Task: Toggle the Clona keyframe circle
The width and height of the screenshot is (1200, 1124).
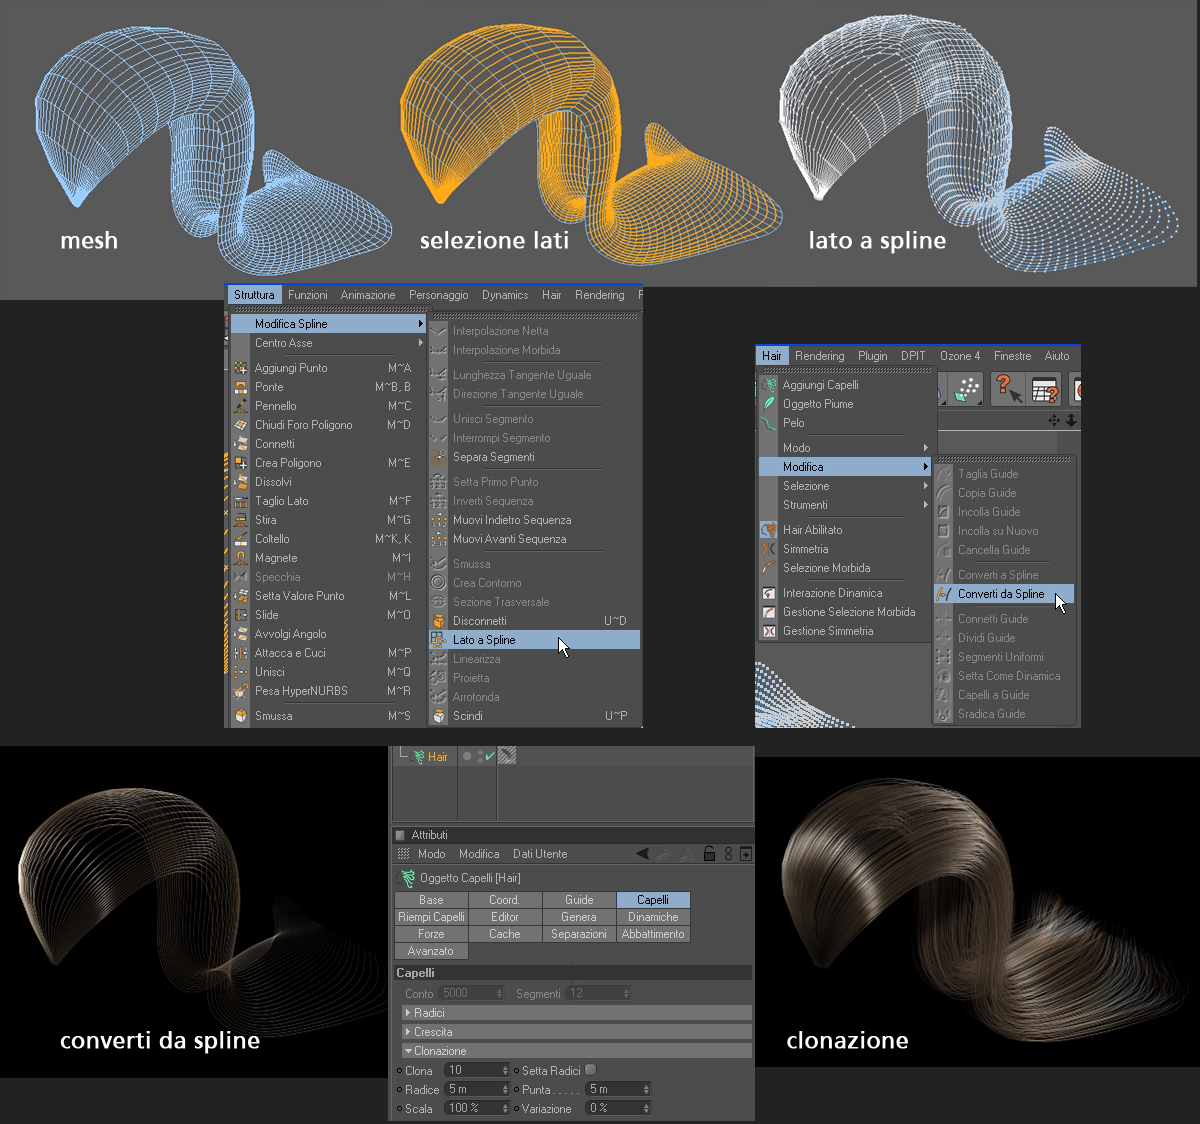Action: point(400,1071)
